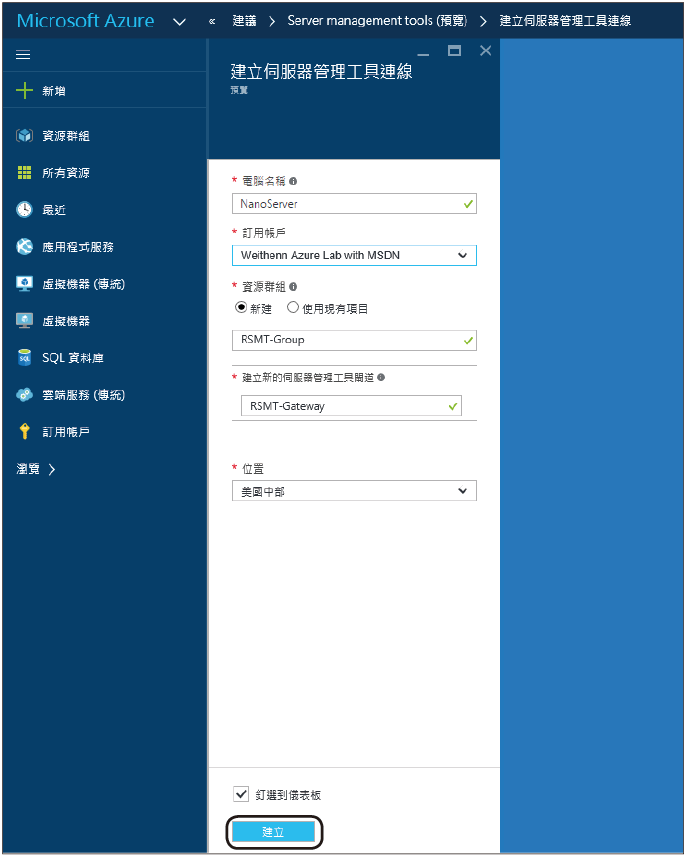
Task: Maximize the blade with square icon
Action: point(454,51)
